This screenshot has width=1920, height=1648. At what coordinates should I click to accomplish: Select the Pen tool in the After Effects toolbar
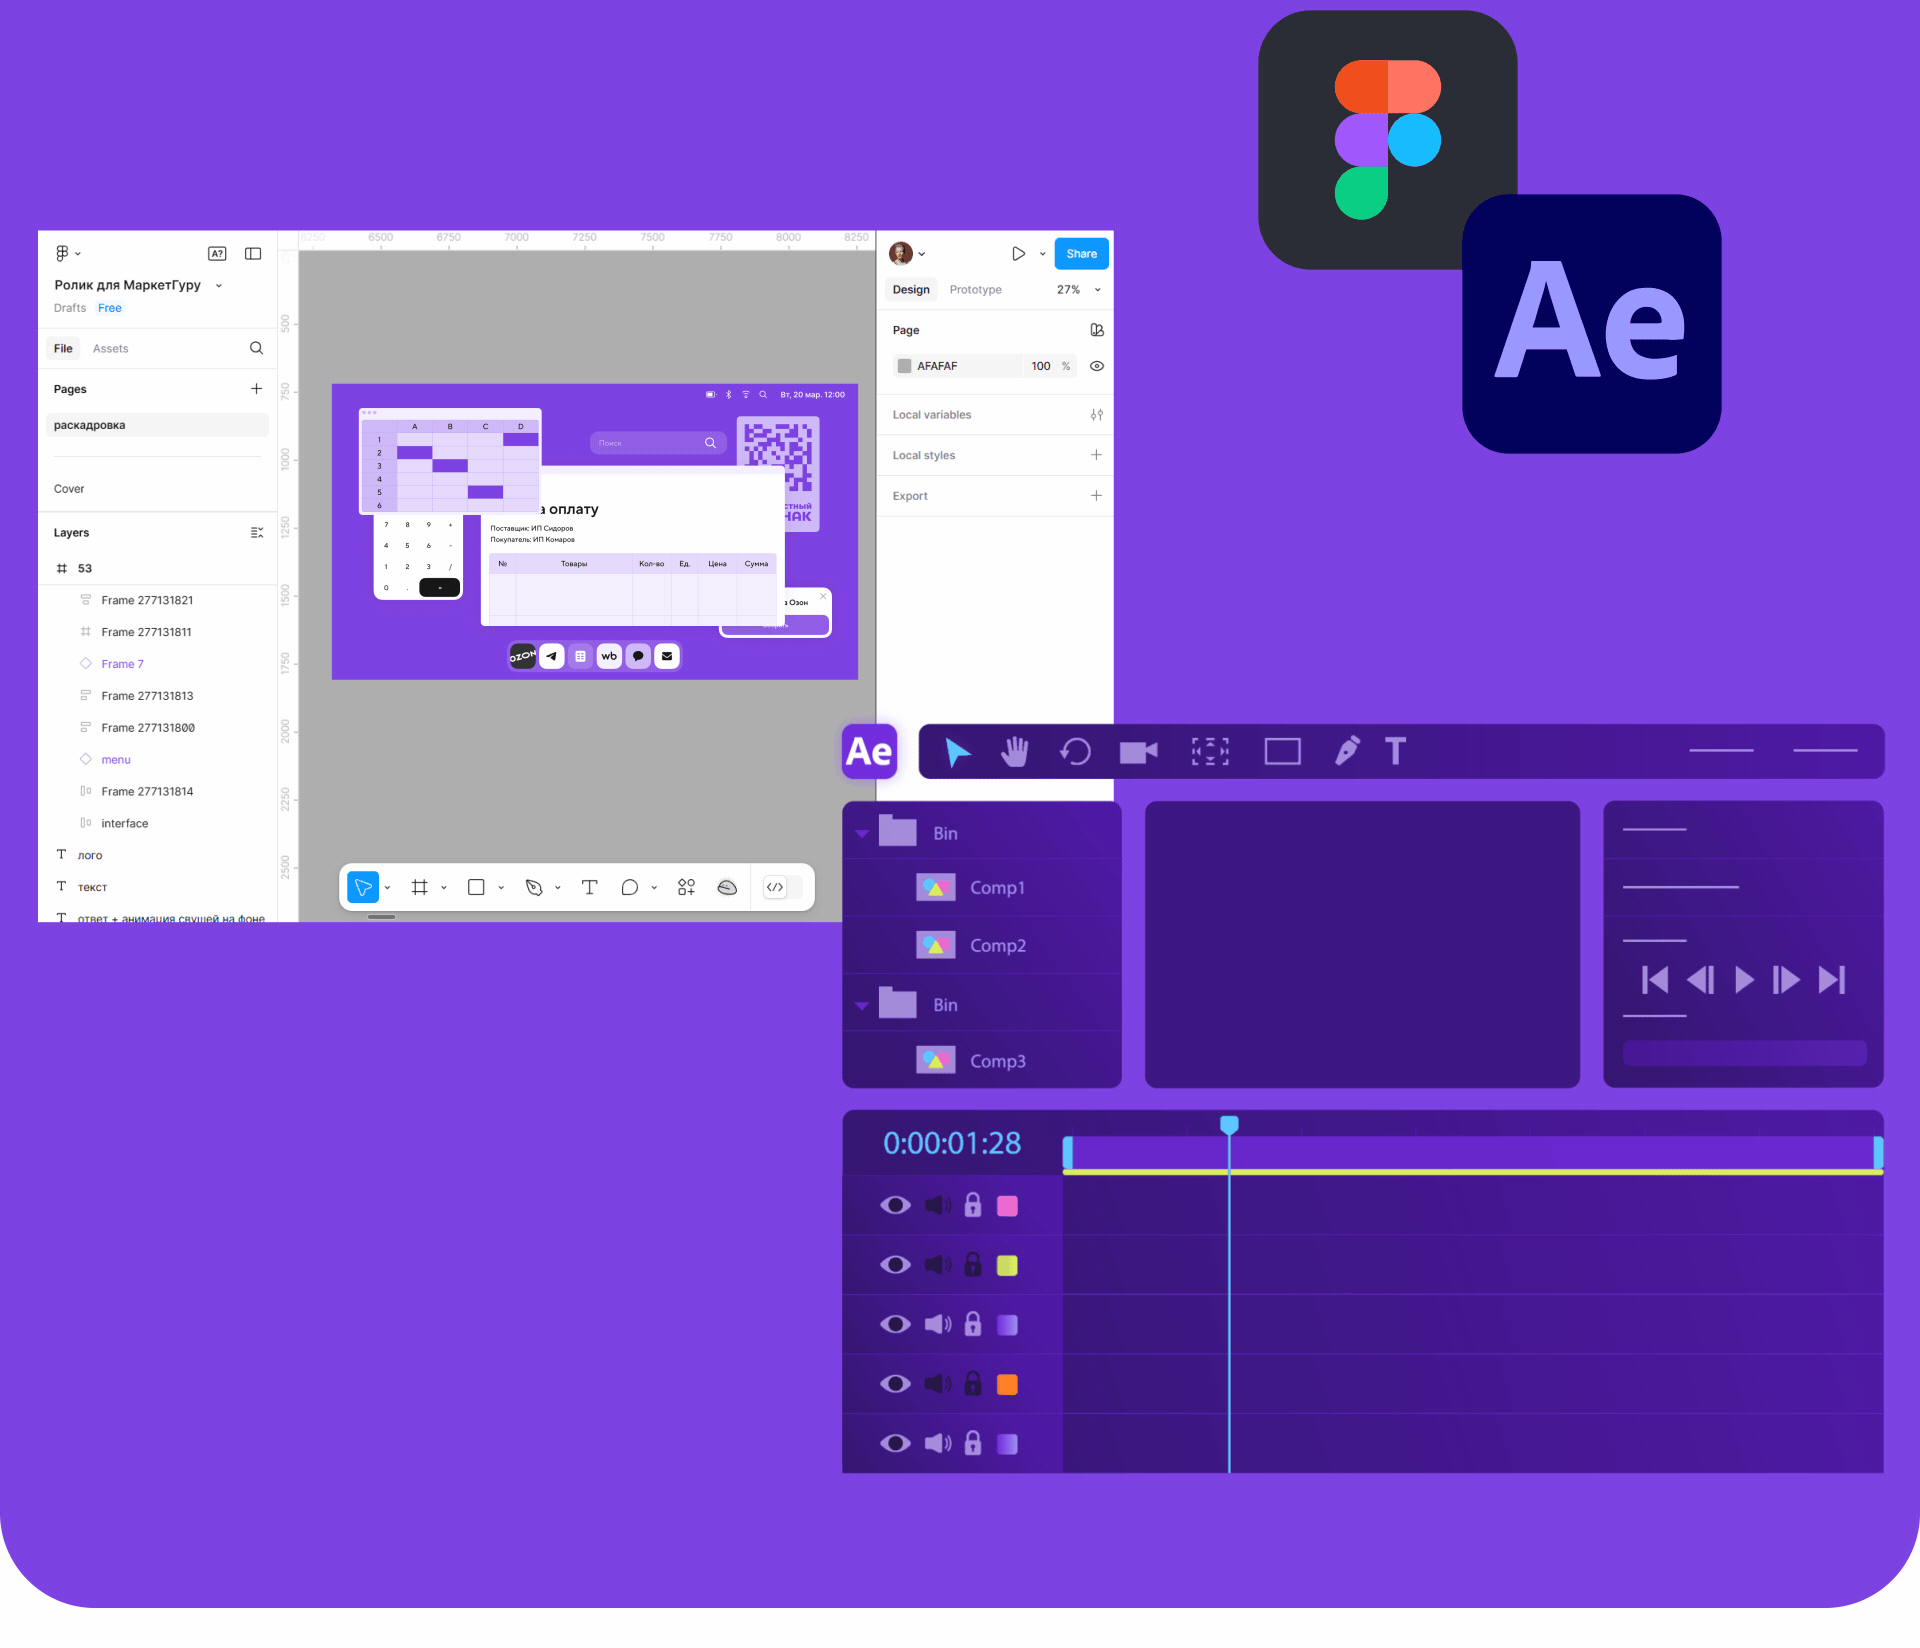tap(1347, 751)
